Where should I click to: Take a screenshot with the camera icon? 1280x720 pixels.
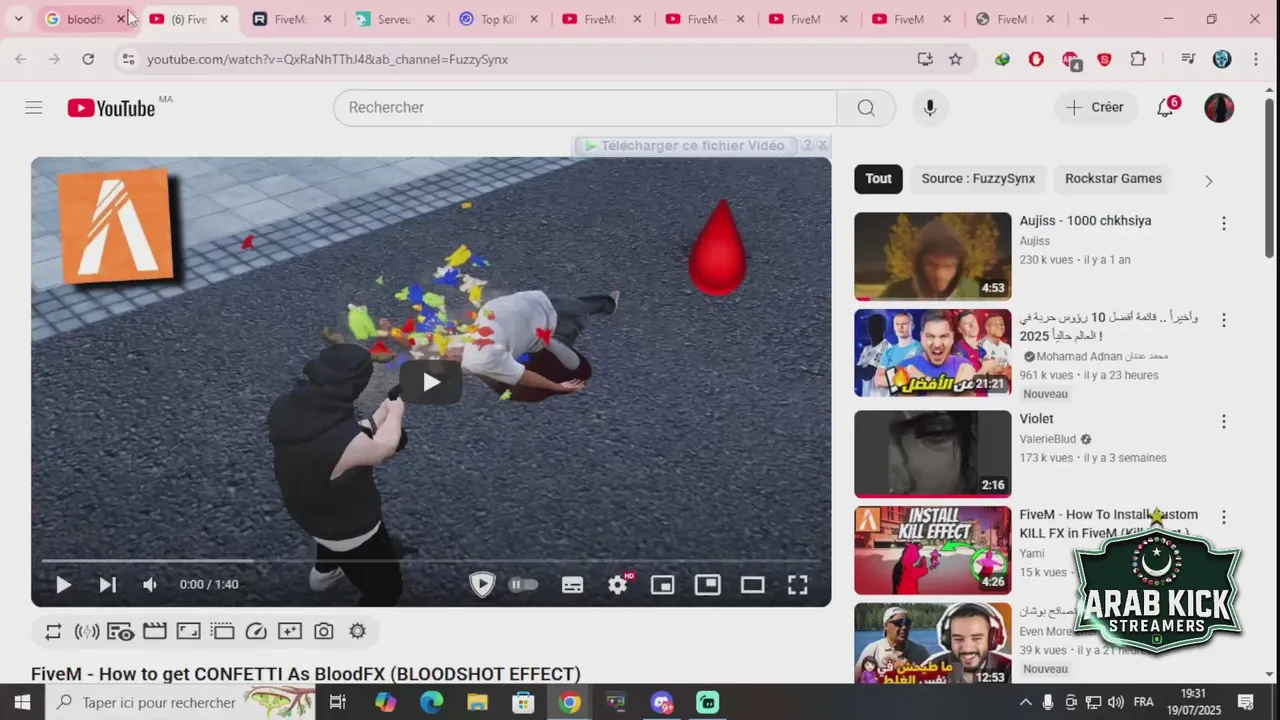(323, 631)
